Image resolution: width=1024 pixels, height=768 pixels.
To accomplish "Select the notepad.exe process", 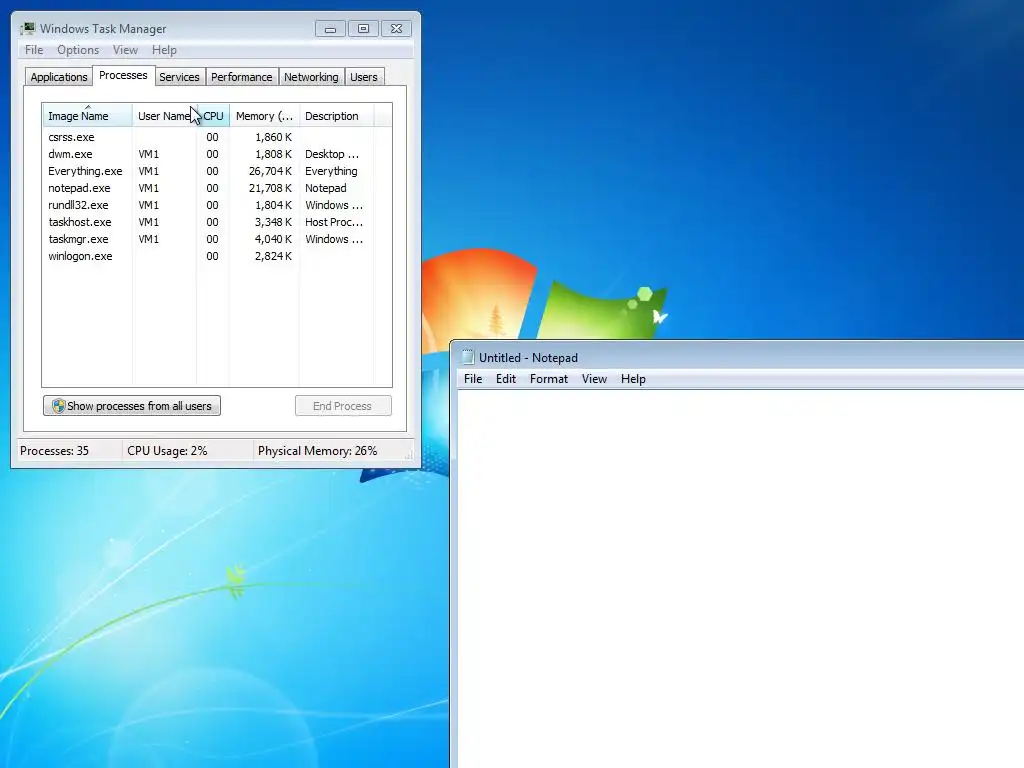I will (x=209, y=188).
